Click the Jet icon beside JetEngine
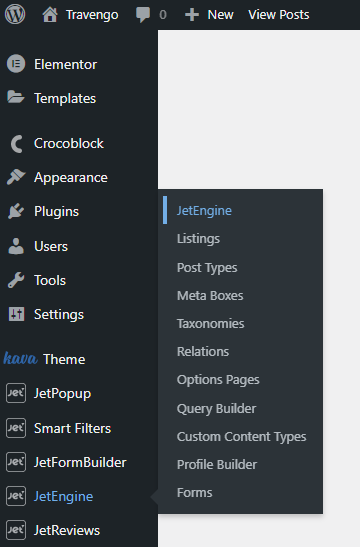The width and height of the screenshot is (360, 547). tap(16, 496)
